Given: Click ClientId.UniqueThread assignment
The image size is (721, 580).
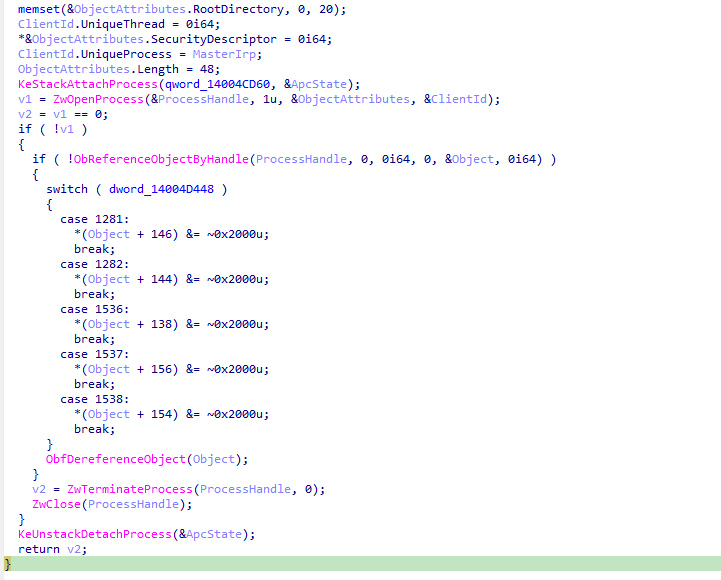Looking at the screenshot, I should point(119,24).
